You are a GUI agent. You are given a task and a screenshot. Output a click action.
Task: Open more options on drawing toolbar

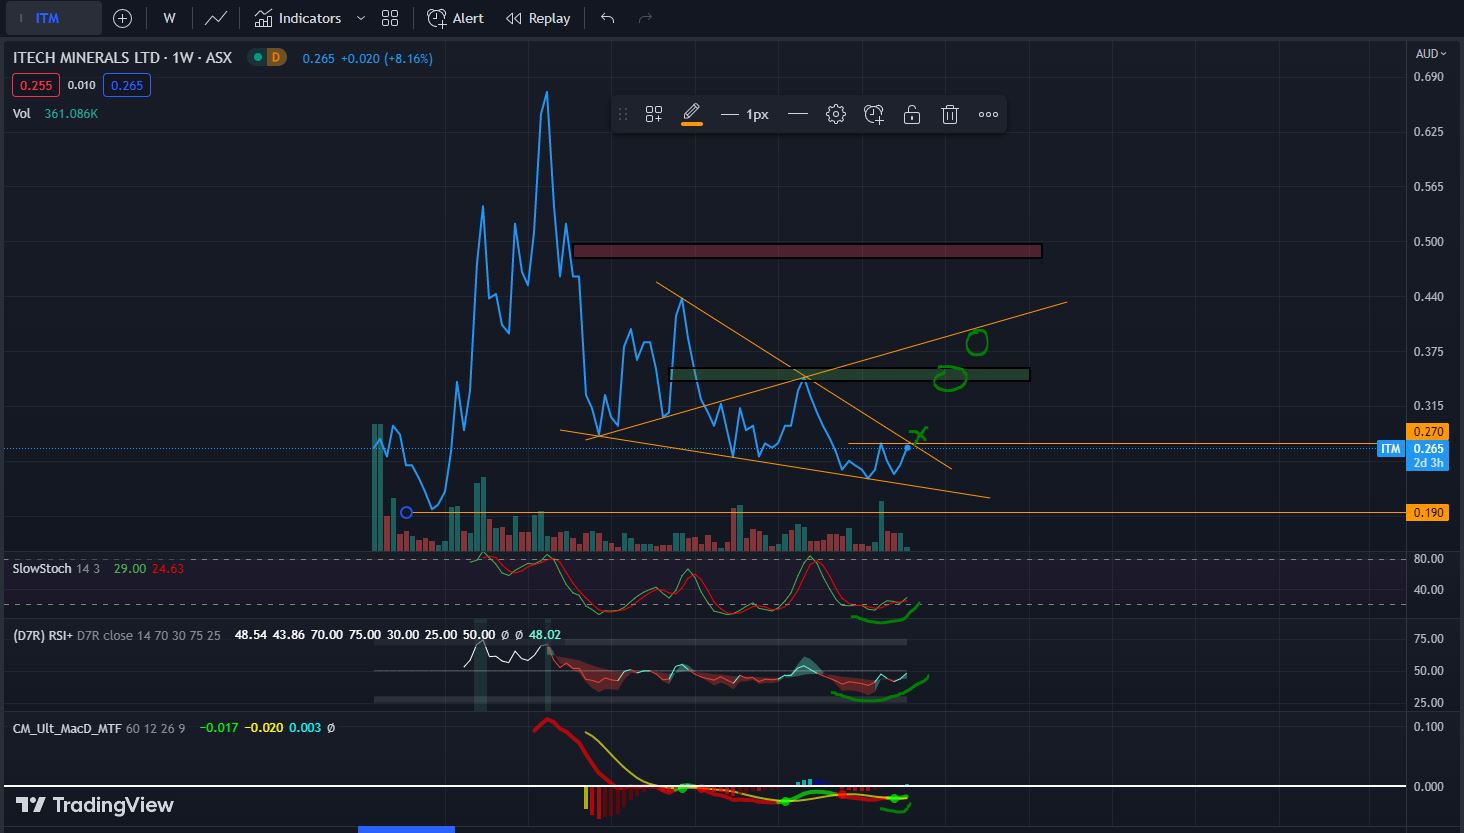click(x=988, y=114)
